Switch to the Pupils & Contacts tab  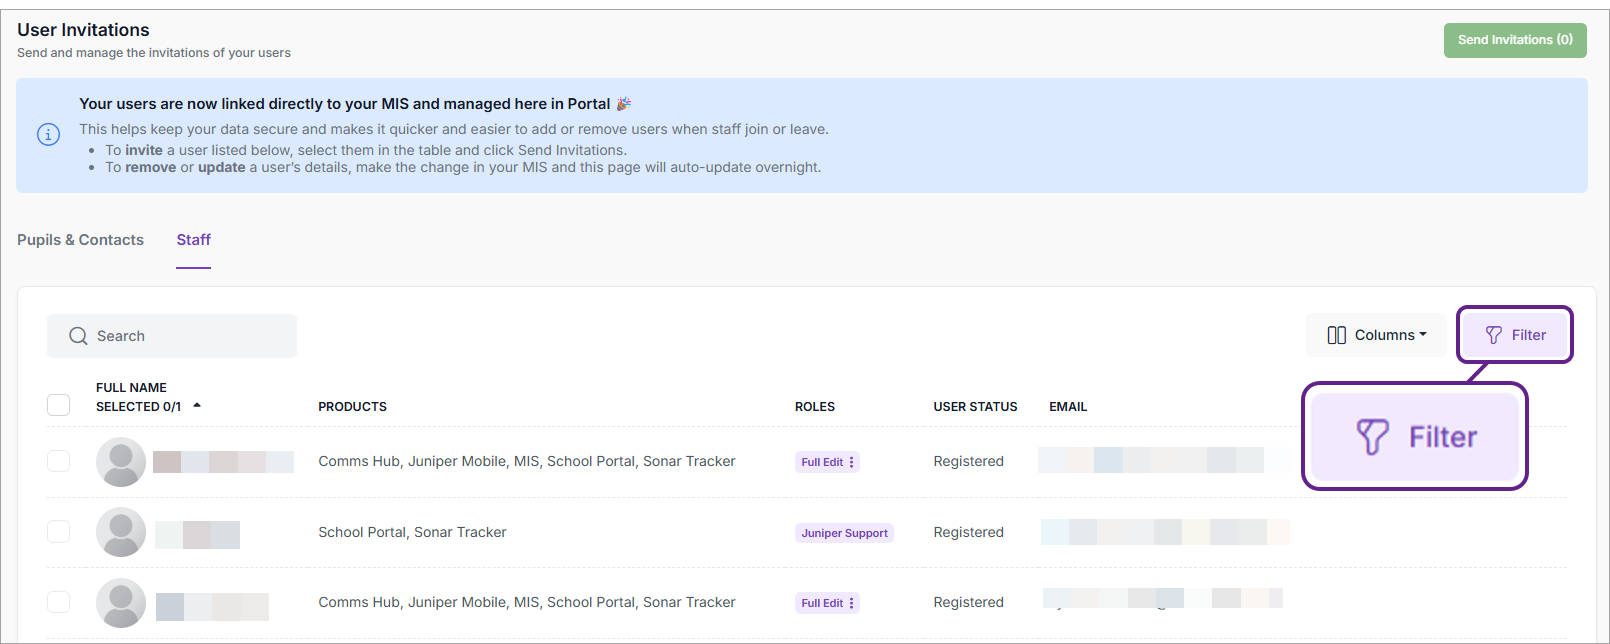point(80,240)
